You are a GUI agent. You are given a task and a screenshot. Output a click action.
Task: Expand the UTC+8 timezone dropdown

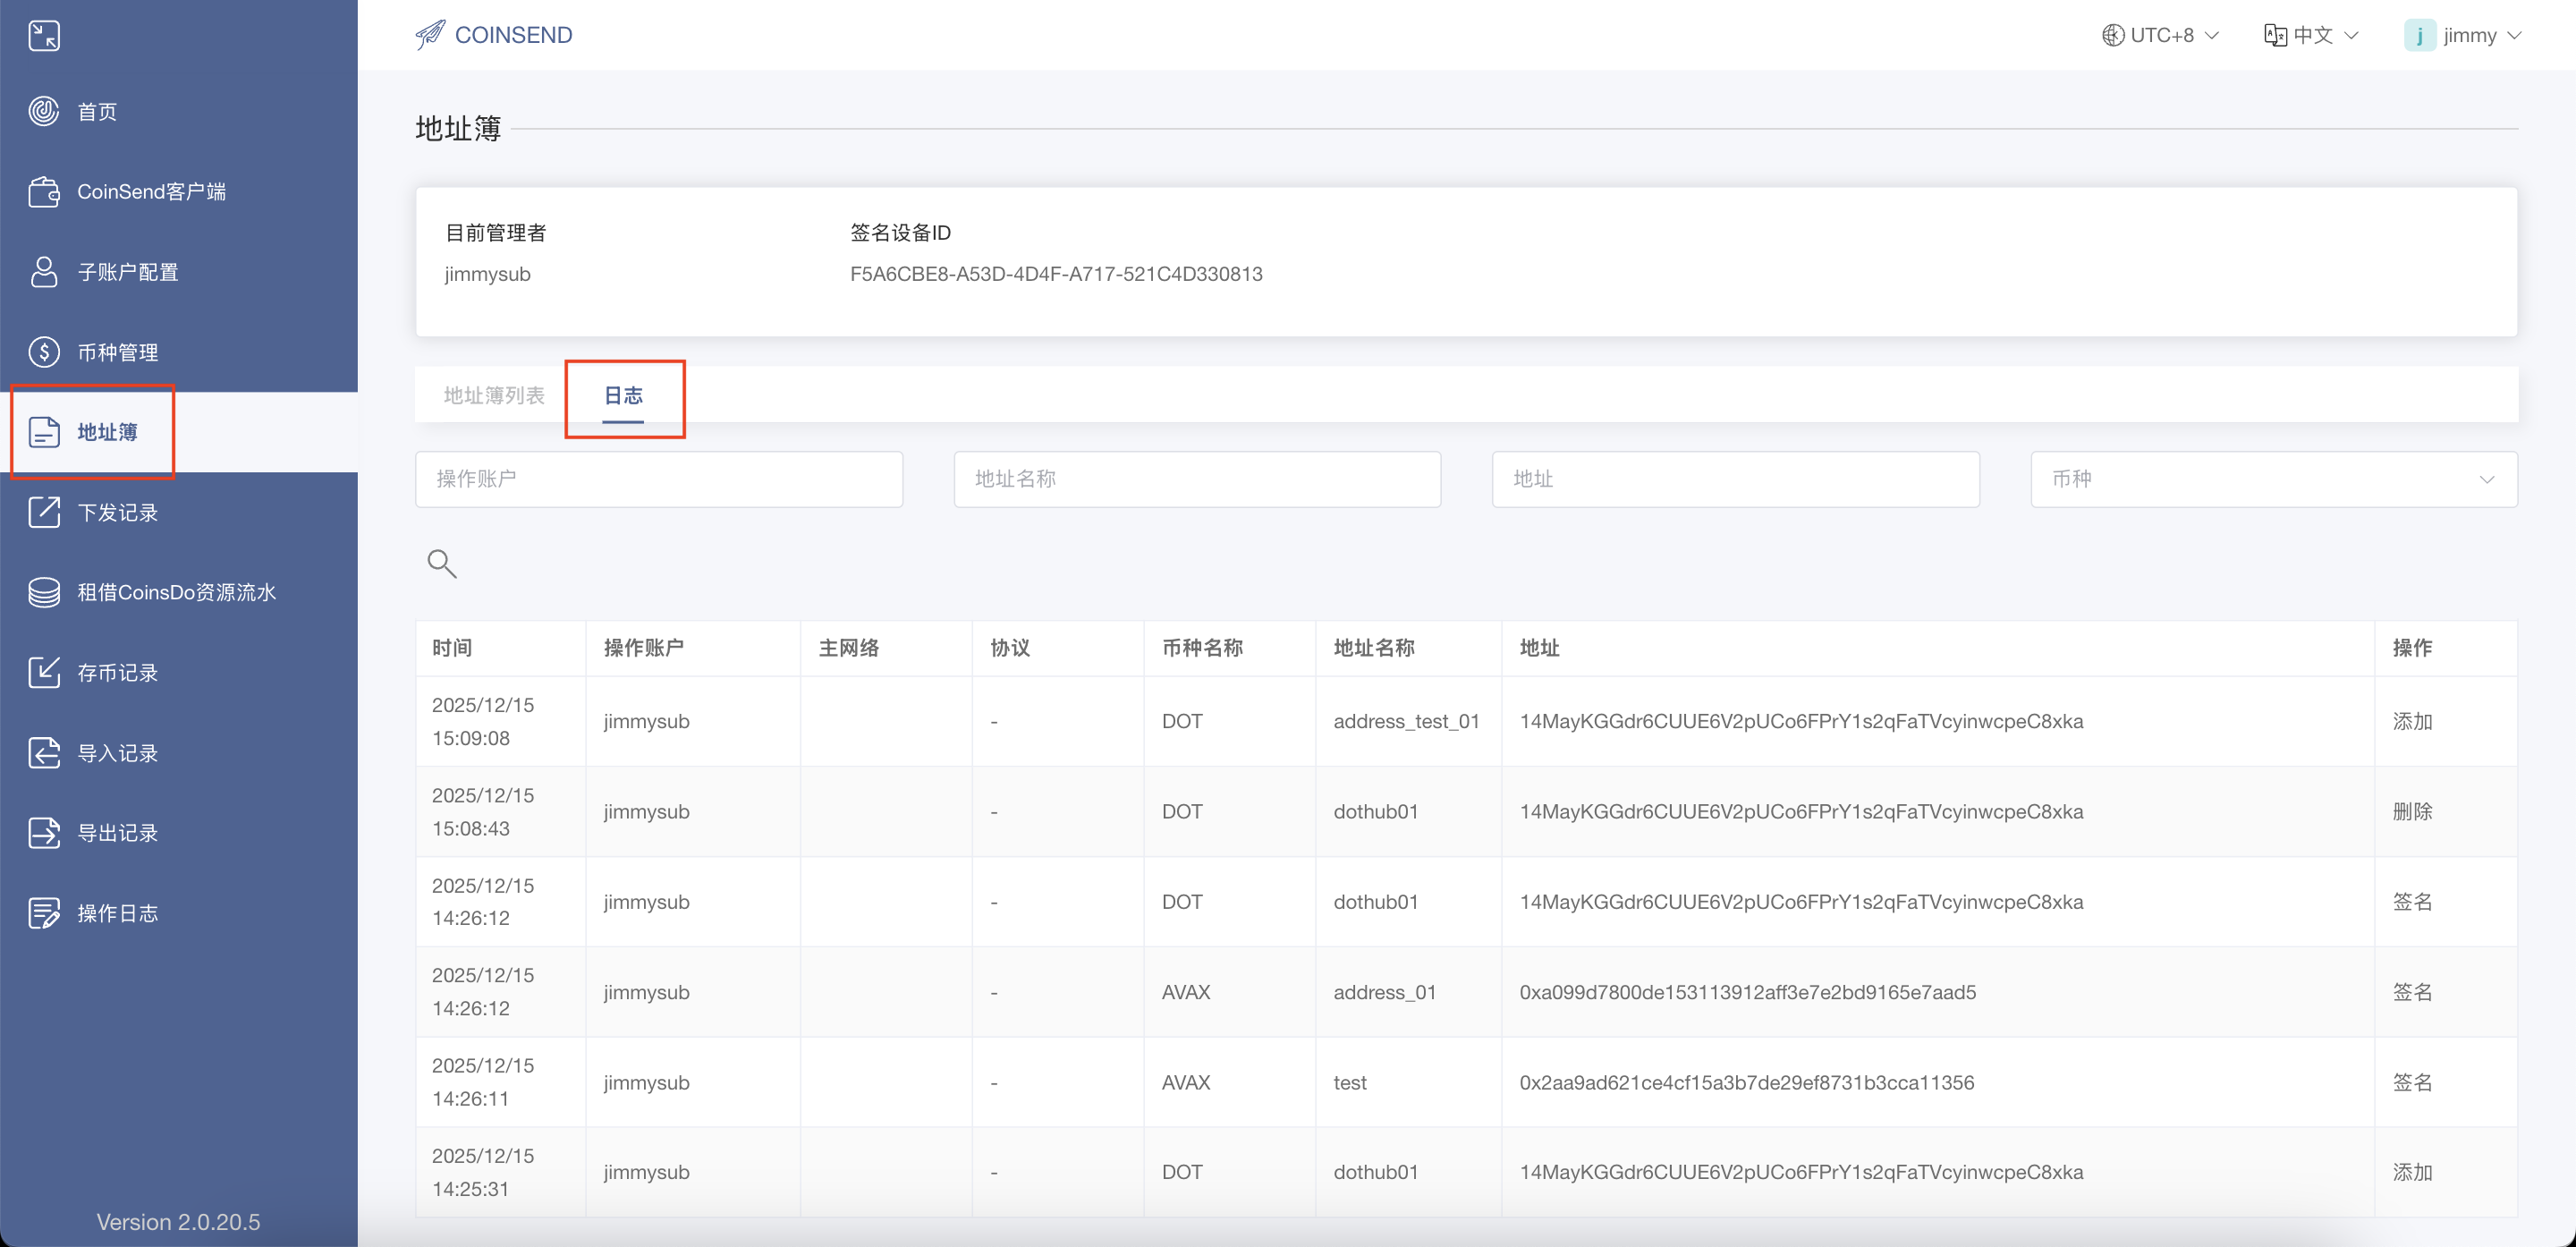[x=2160, y=35]
